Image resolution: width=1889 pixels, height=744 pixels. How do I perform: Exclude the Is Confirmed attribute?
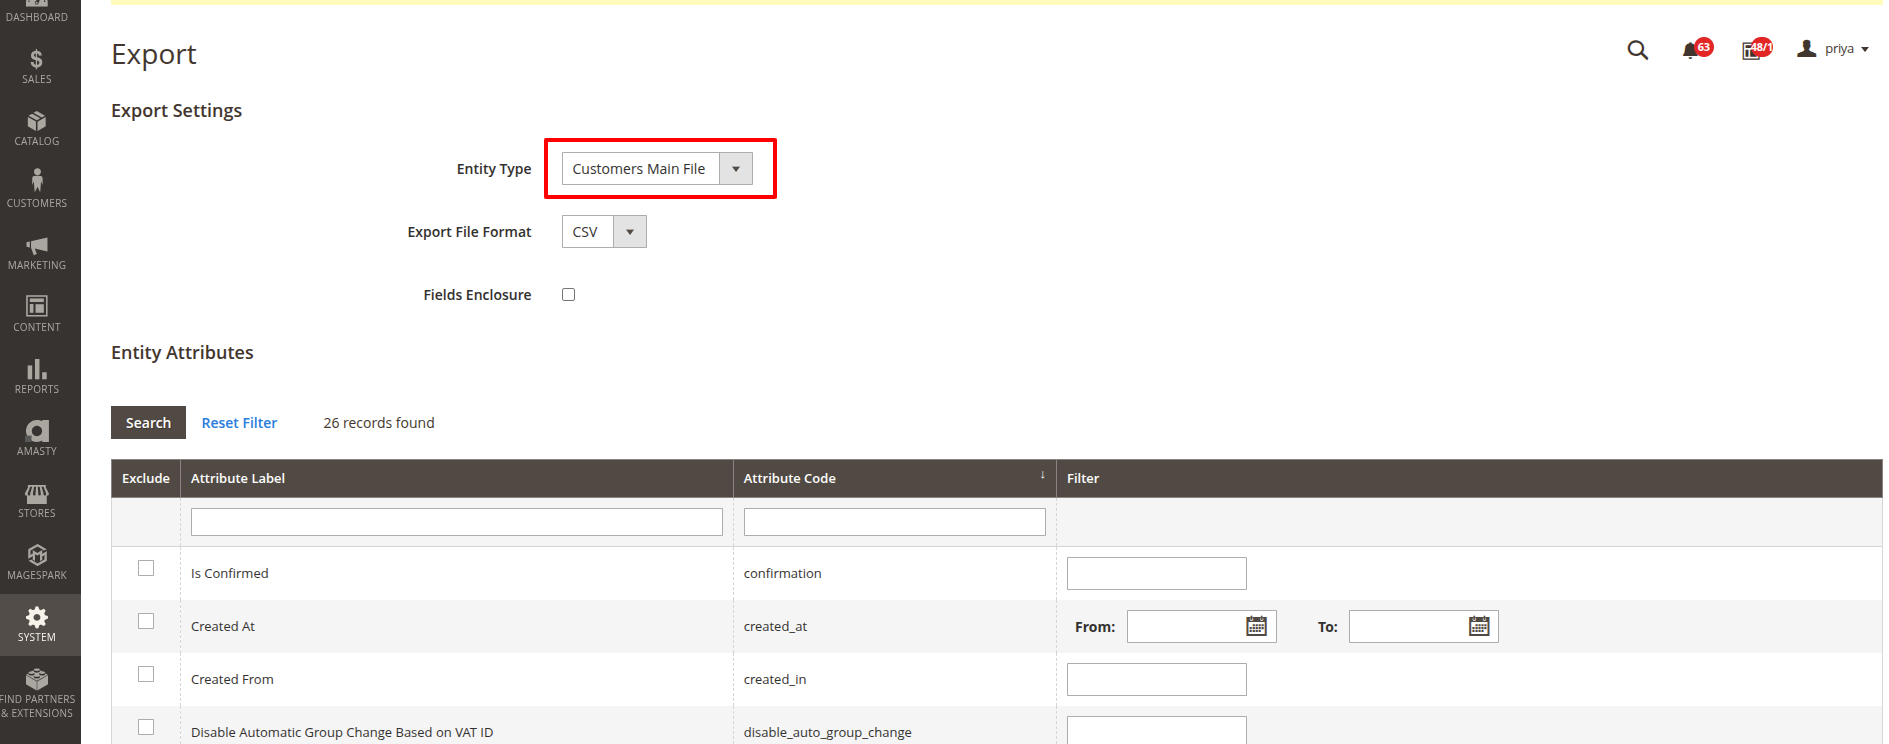pyautogui.click(x=146, y=568)
